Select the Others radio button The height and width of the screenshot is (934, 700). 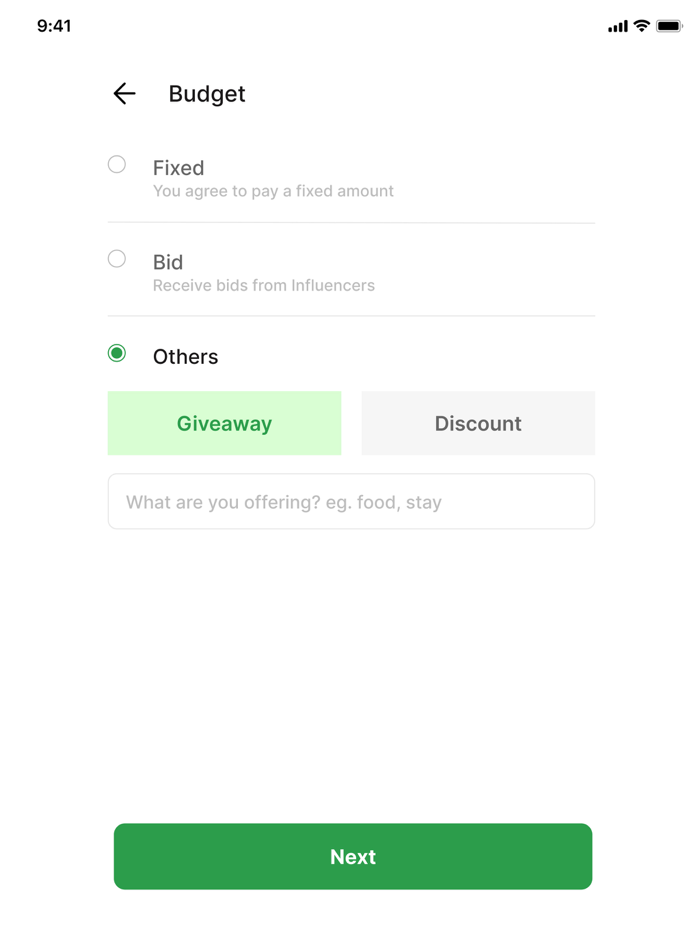point(116,353)
